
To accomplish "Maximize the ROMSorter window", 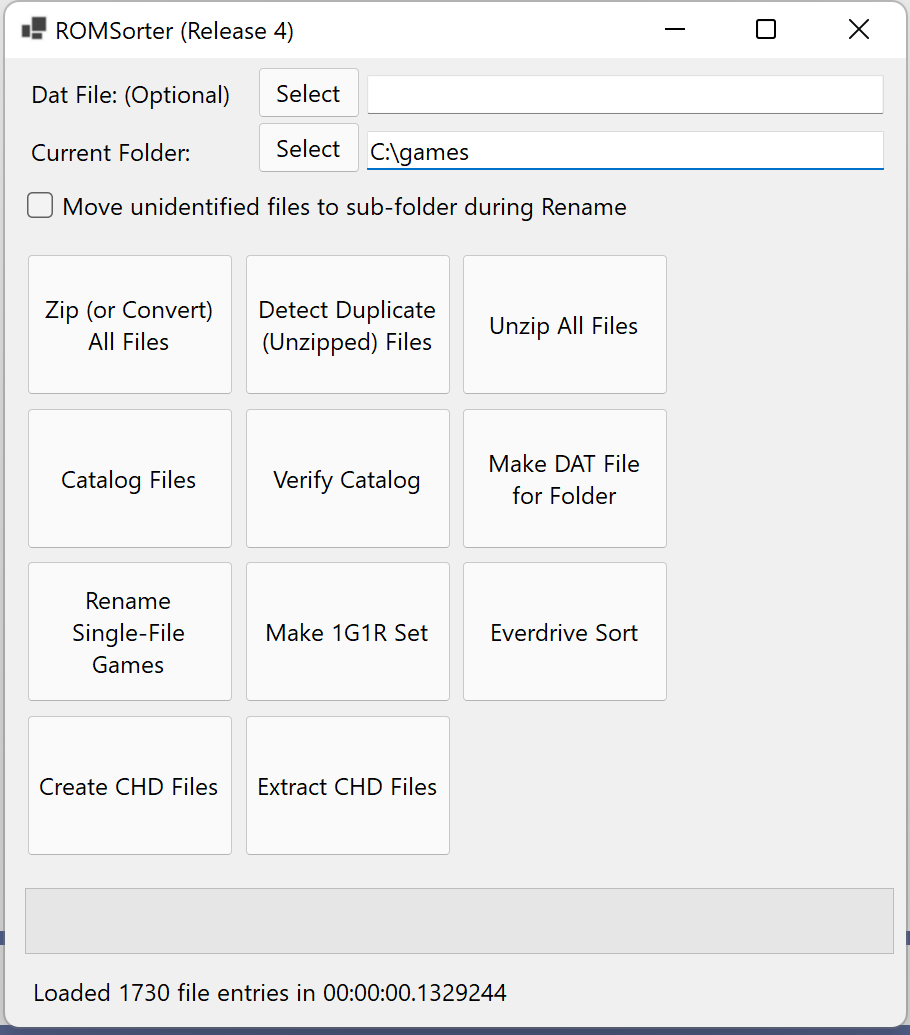I will coord(765,29).
